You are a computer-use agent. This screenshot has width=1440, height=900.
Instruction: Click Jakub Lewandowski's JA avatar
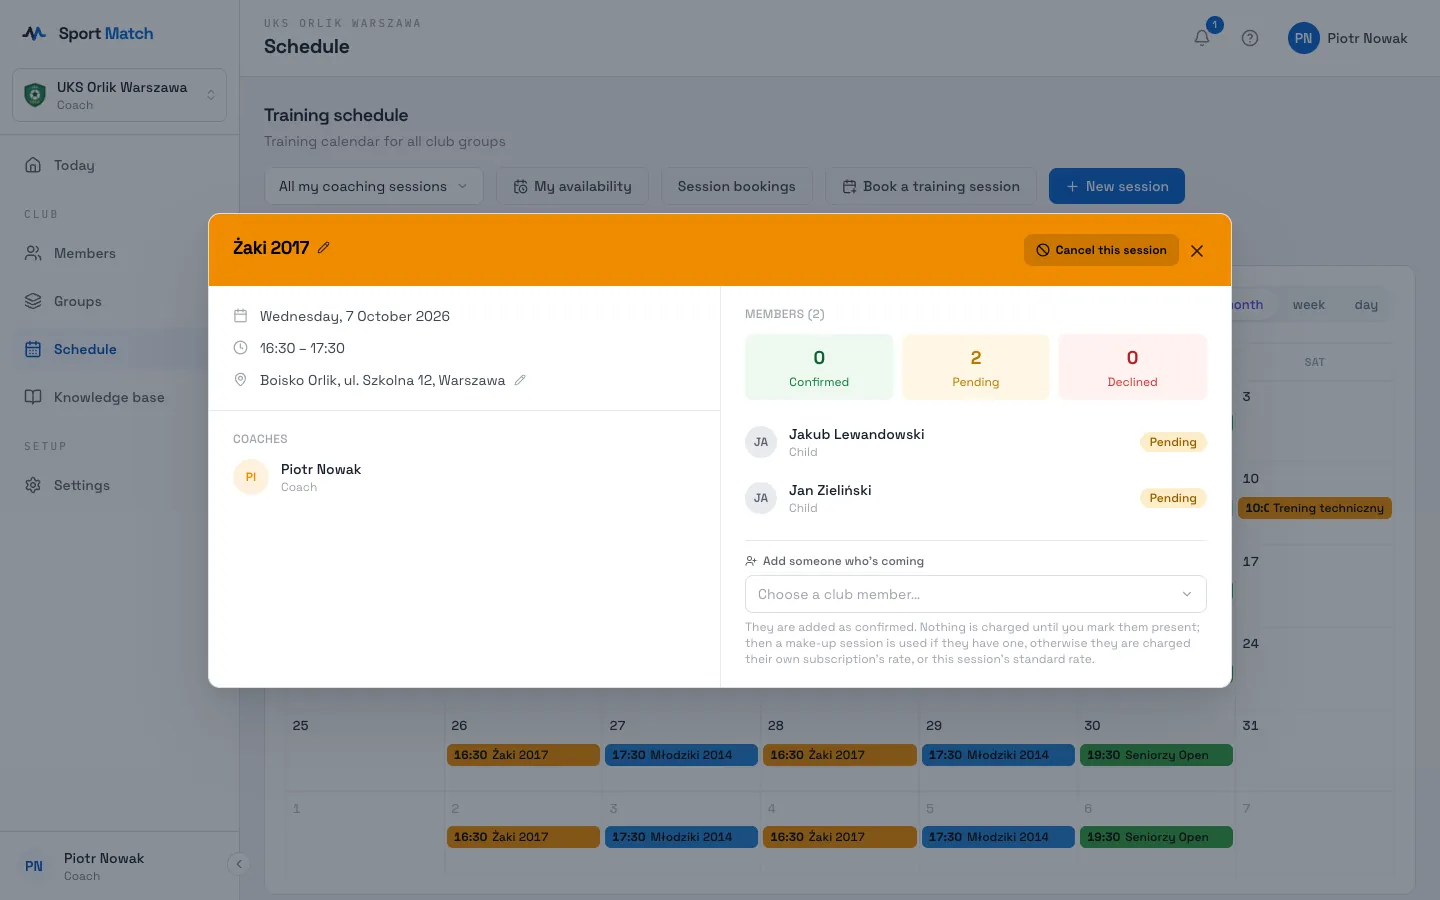point(761,442)
